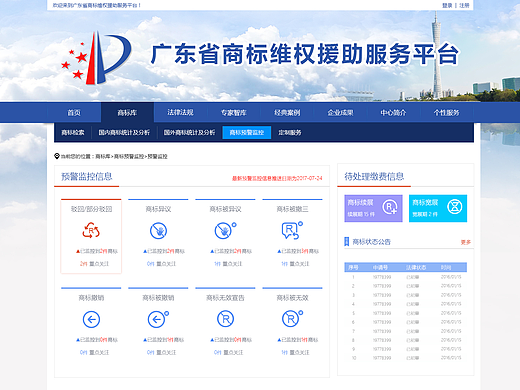Open the 首页 navigation tab
This screenshot has width=520, height=390.
74,113
